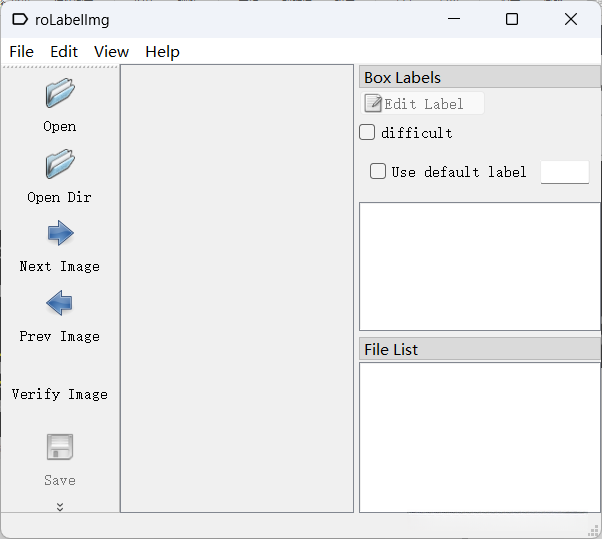This screenshot has height=539, width=602.
Task: Go back with Prev Image arrow
Action: (x=60, y=303)
